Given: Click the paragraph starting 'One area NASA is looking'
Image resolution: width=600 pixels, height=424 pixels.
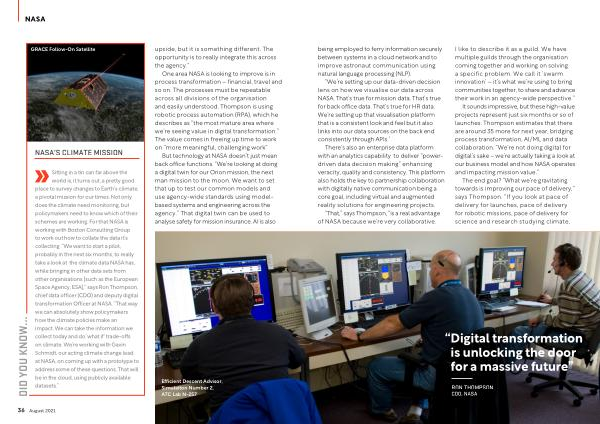Looking at the screenshot, I should click(x=218, y=111).
